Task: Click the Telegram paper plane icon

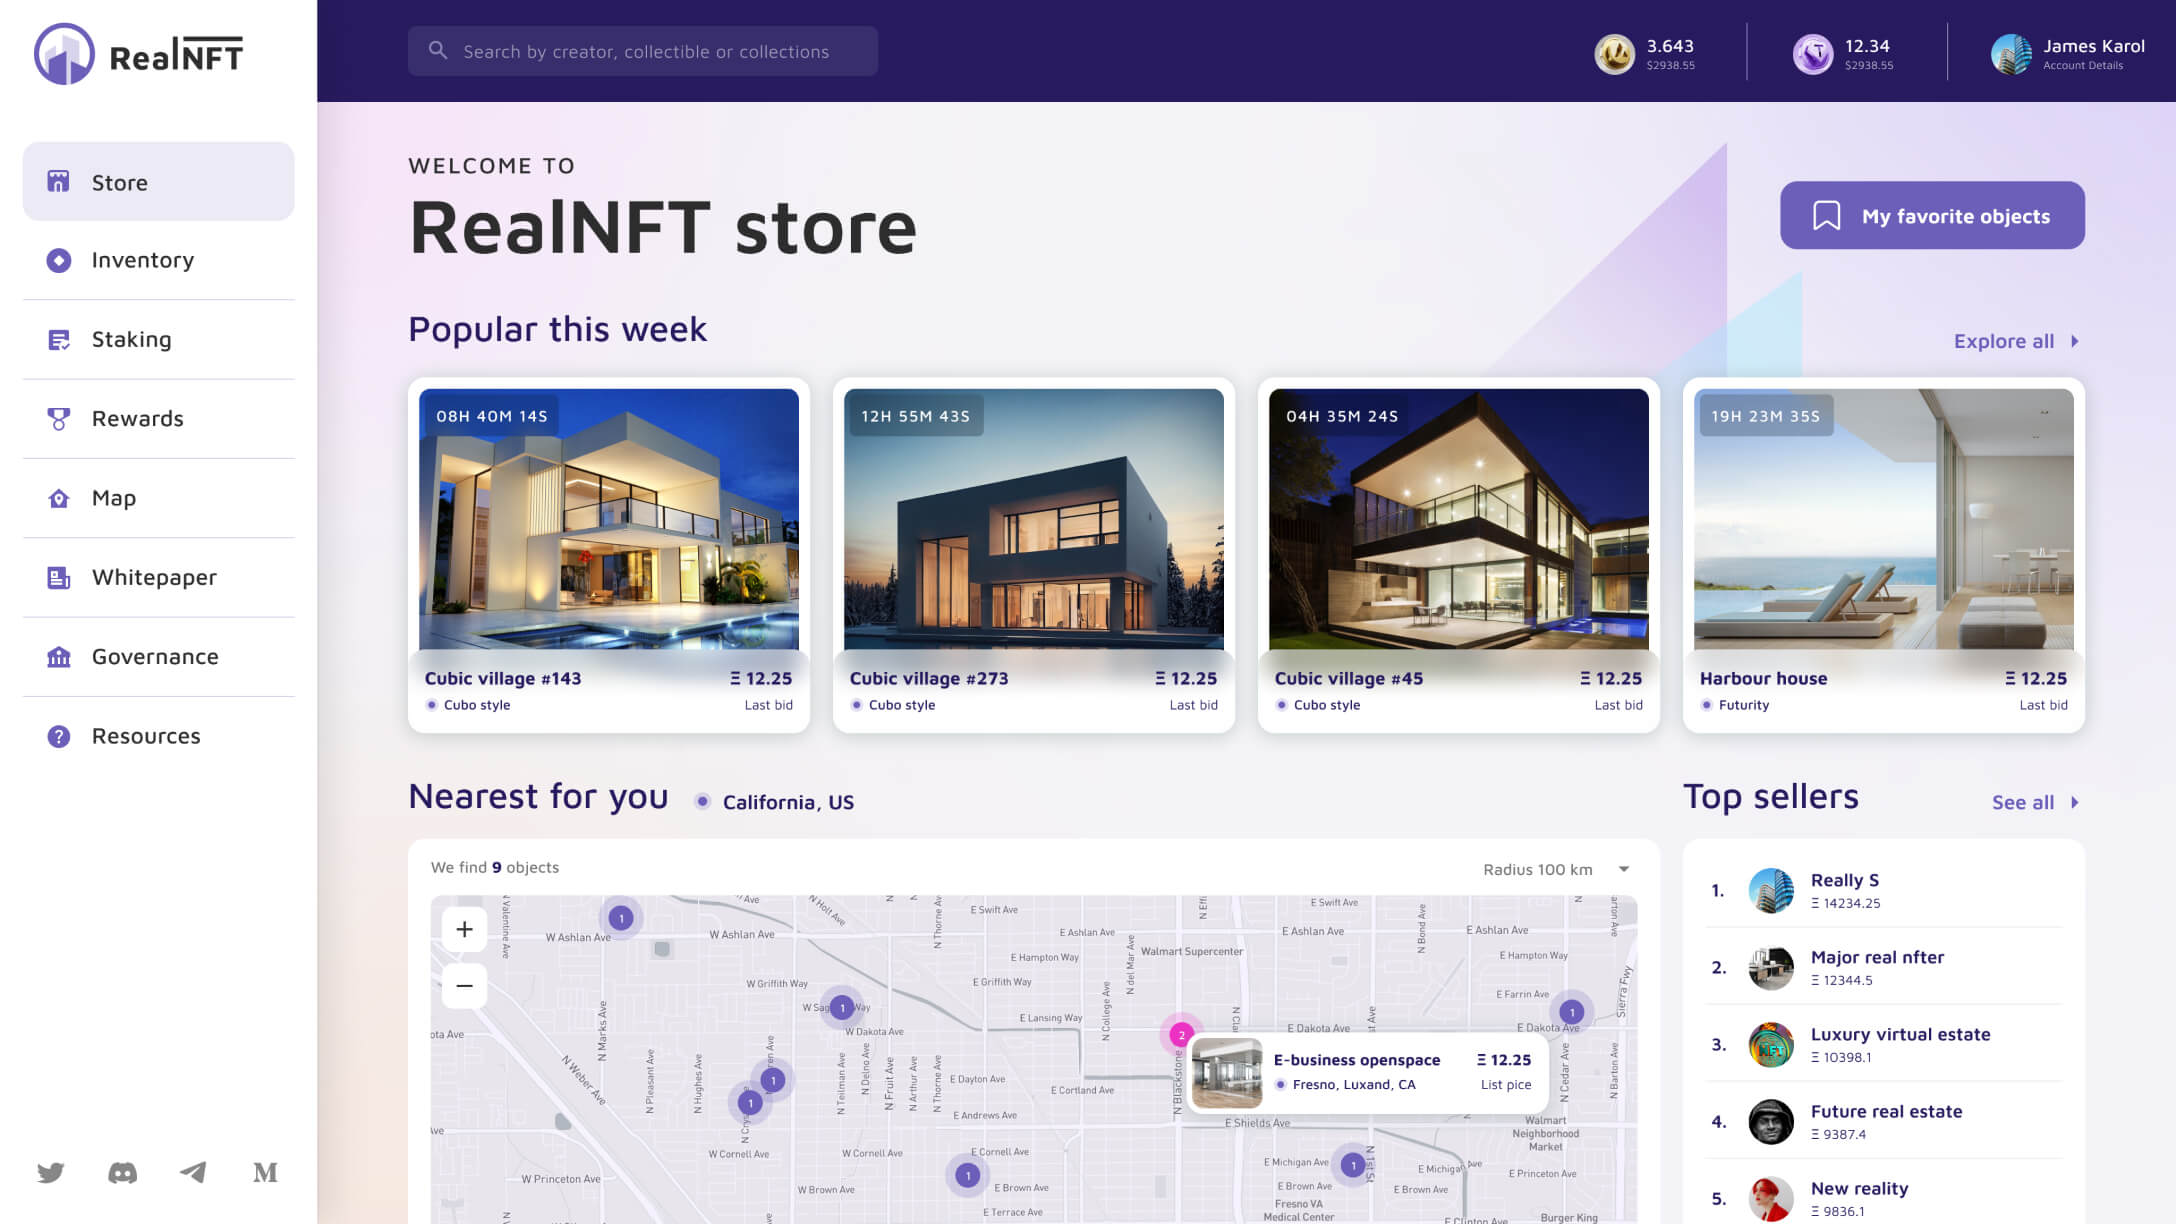Action: [x=193, y=1172]
